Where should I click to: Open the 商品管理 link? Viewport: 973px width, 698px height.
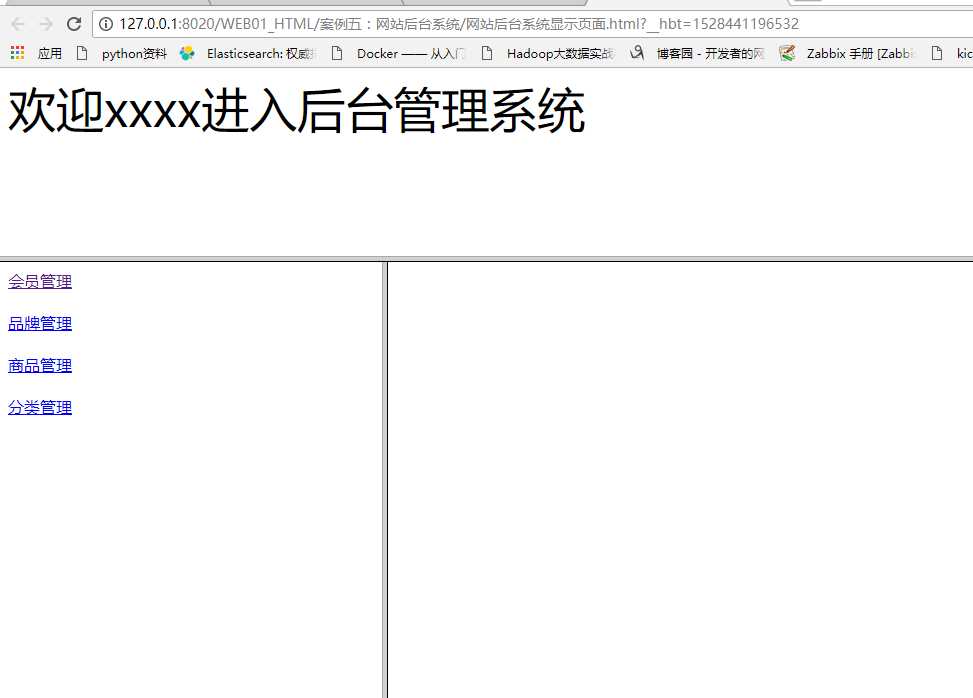(40, 366)
